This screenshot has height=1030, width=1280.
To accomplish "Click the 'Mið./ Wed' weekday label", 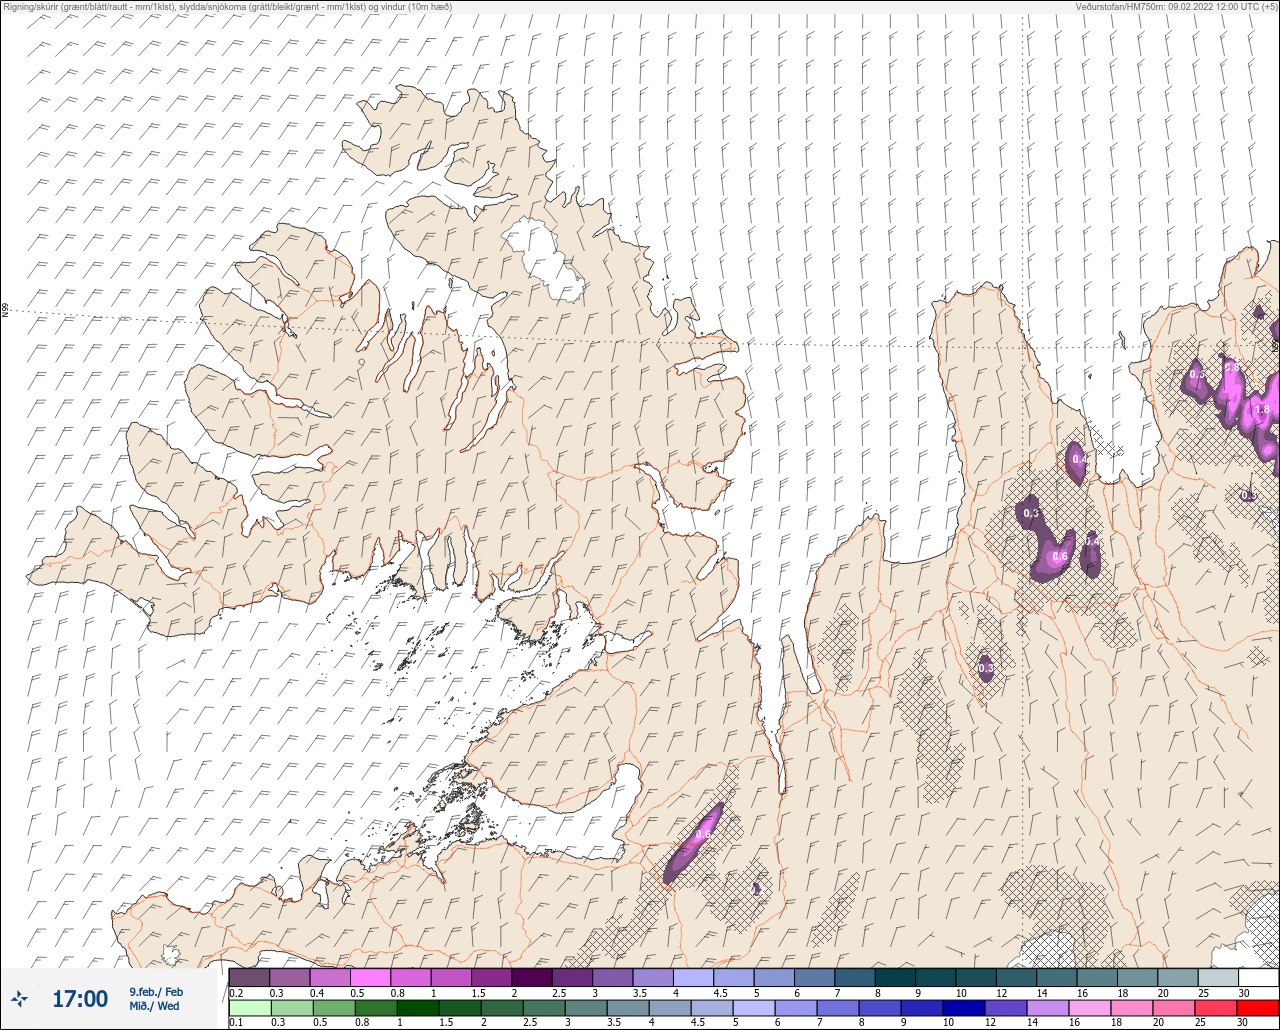I will (156, 1006).
